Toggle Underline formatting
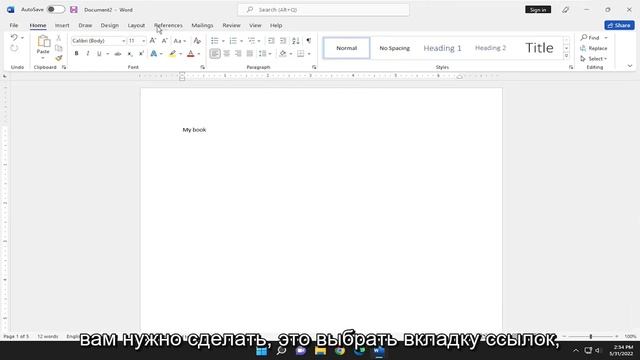This screenshot has width=640, height=360. (x=99, y=53)
